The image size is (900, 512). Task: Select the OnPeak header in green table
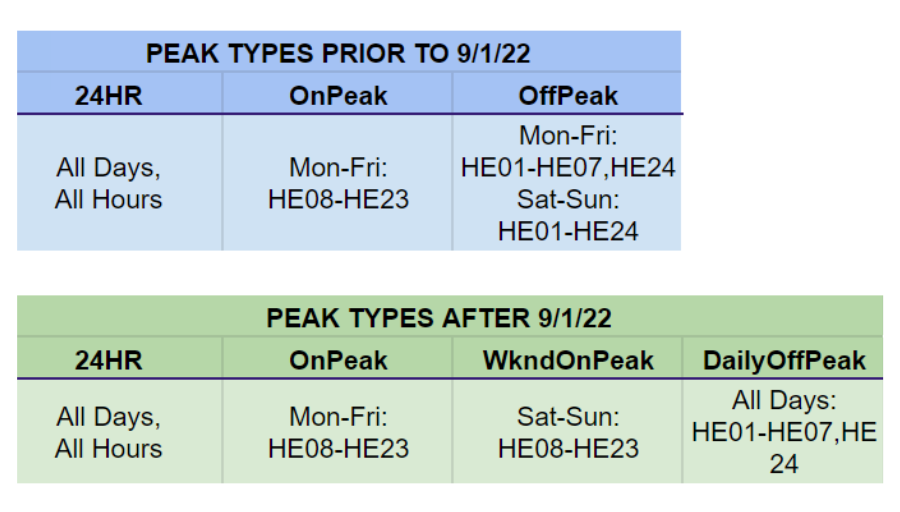pos(338,360)
